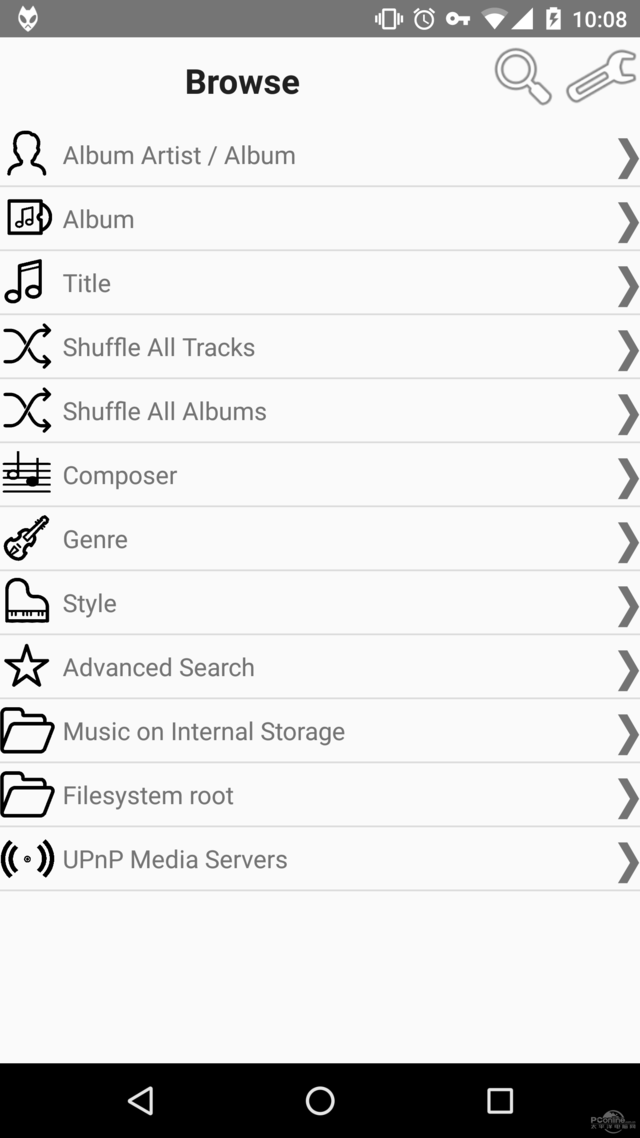
Task: Click the guitar icon beside Genre
Action: (26, 538)
